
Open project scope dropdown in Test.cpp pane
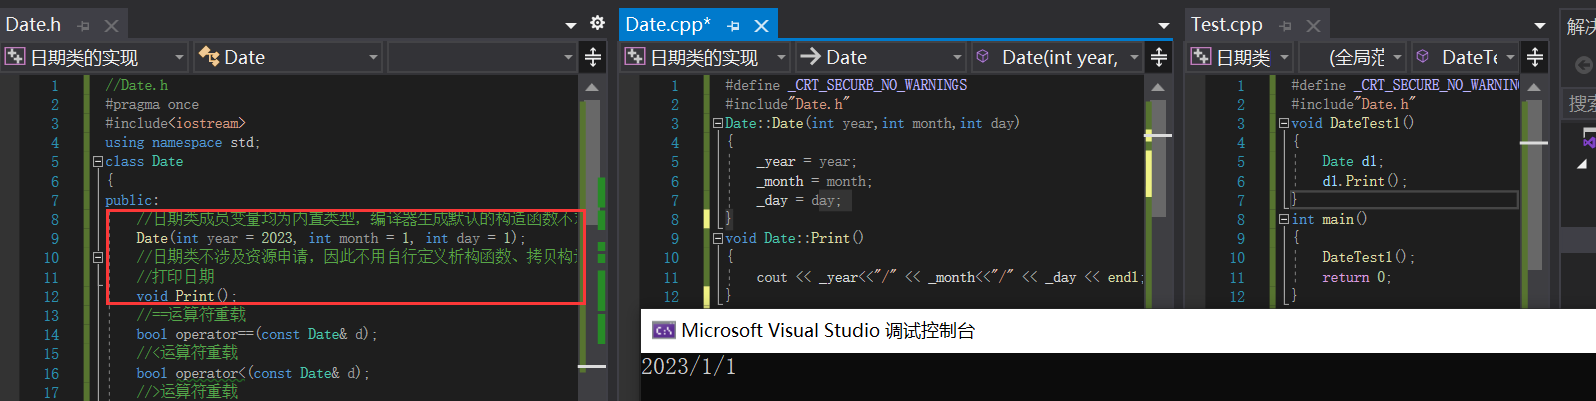[1240, 57]
